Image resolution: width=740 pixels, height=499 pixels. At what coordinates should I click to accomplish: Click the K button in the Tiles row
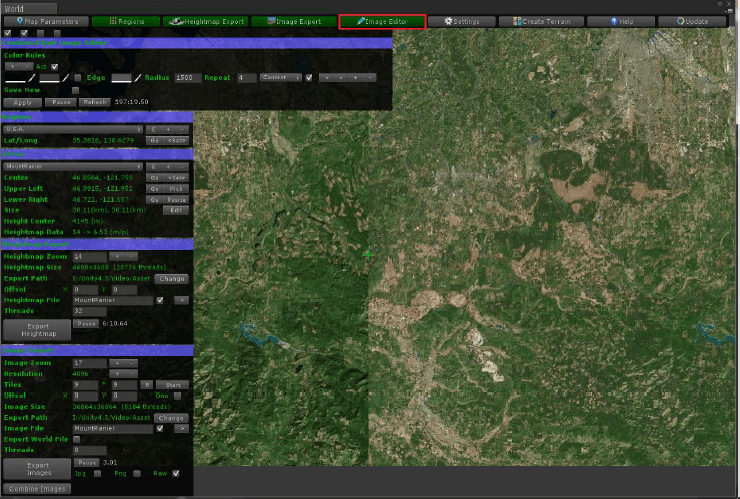[147, 385]
